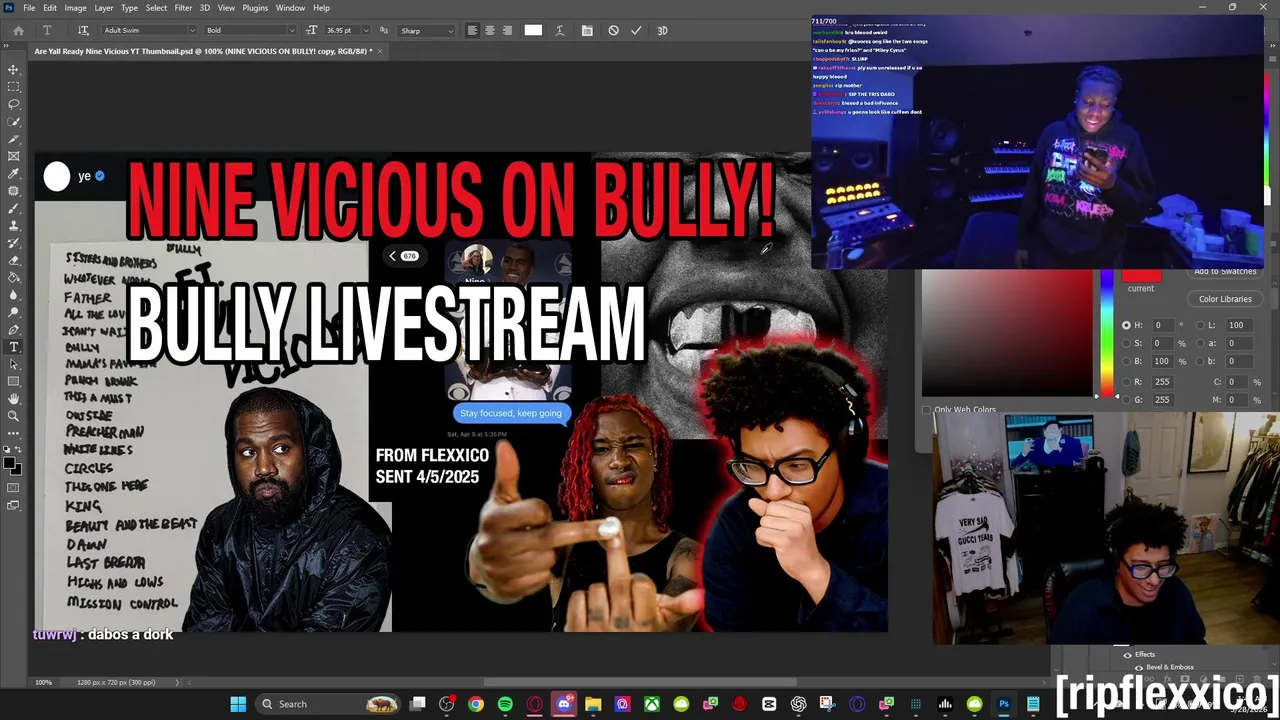Open the status bar document info arrow
The width and height of the screenshot is (1280, 720).
[x=178, y=682]
